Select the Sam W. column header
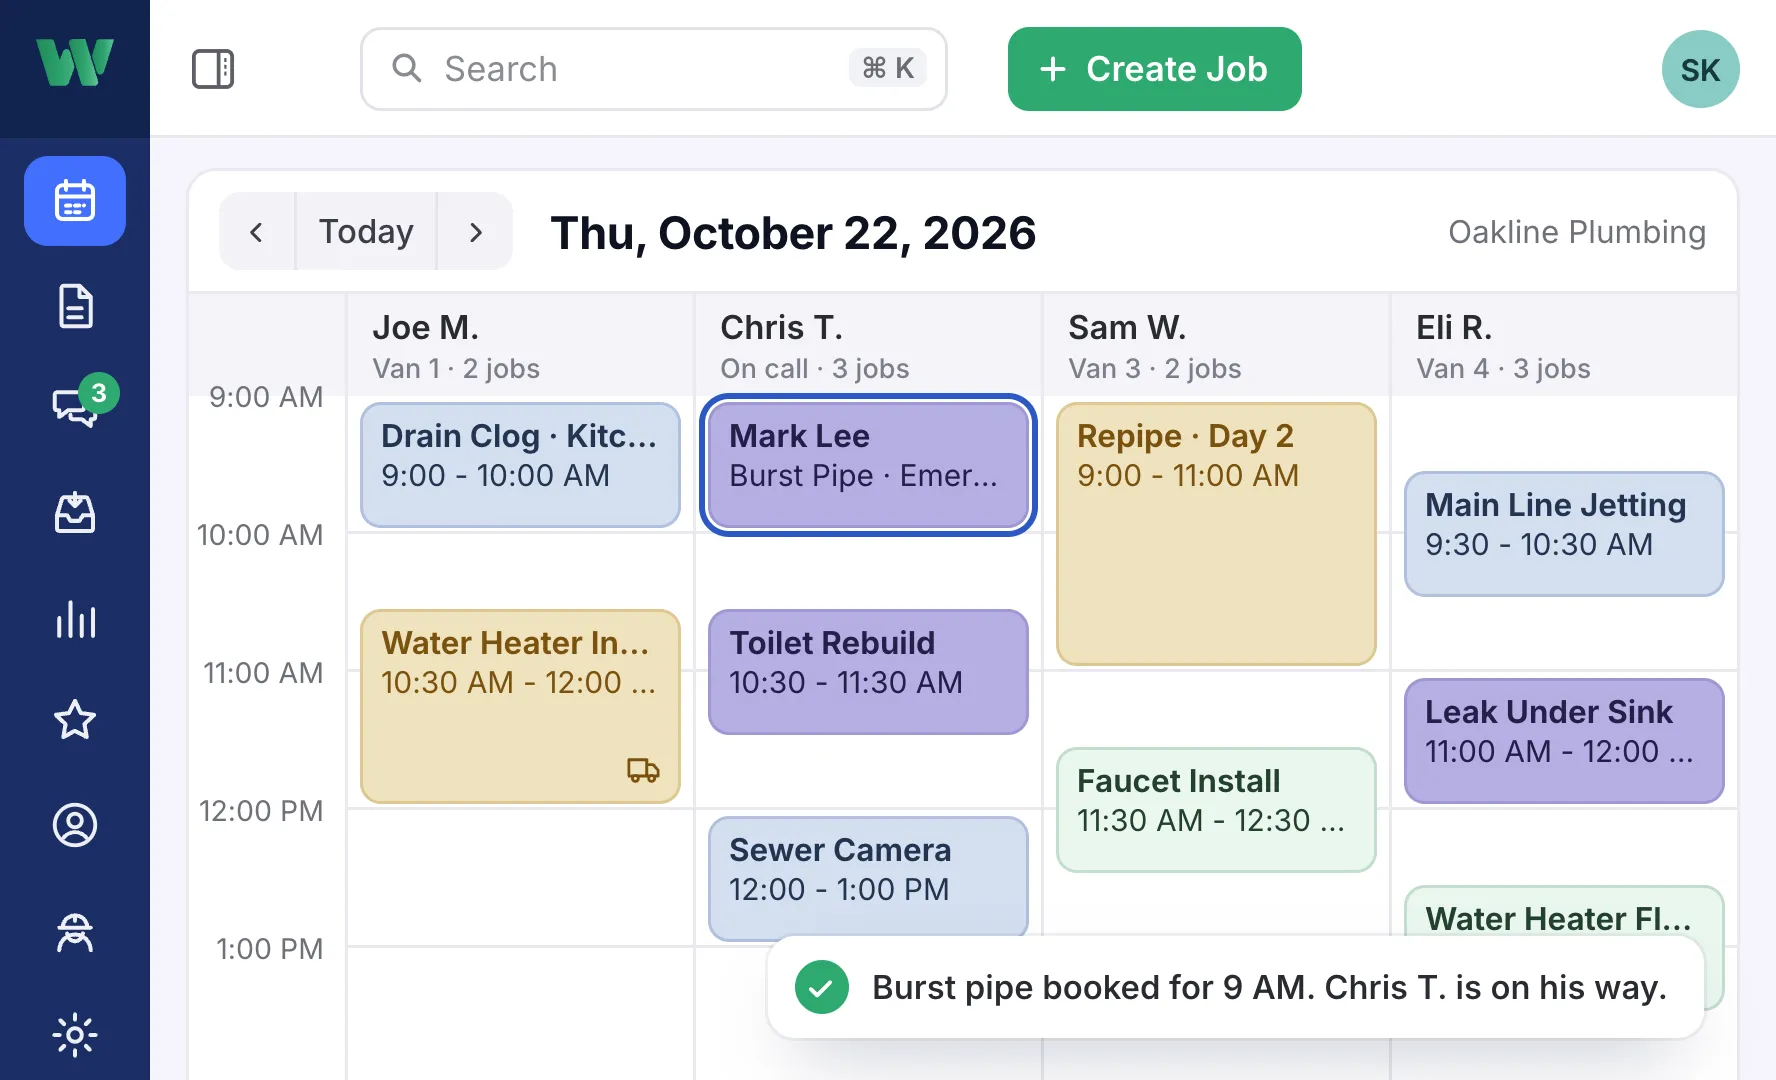This screenshot has width=1776, height=1080. tap(1216, 346)
